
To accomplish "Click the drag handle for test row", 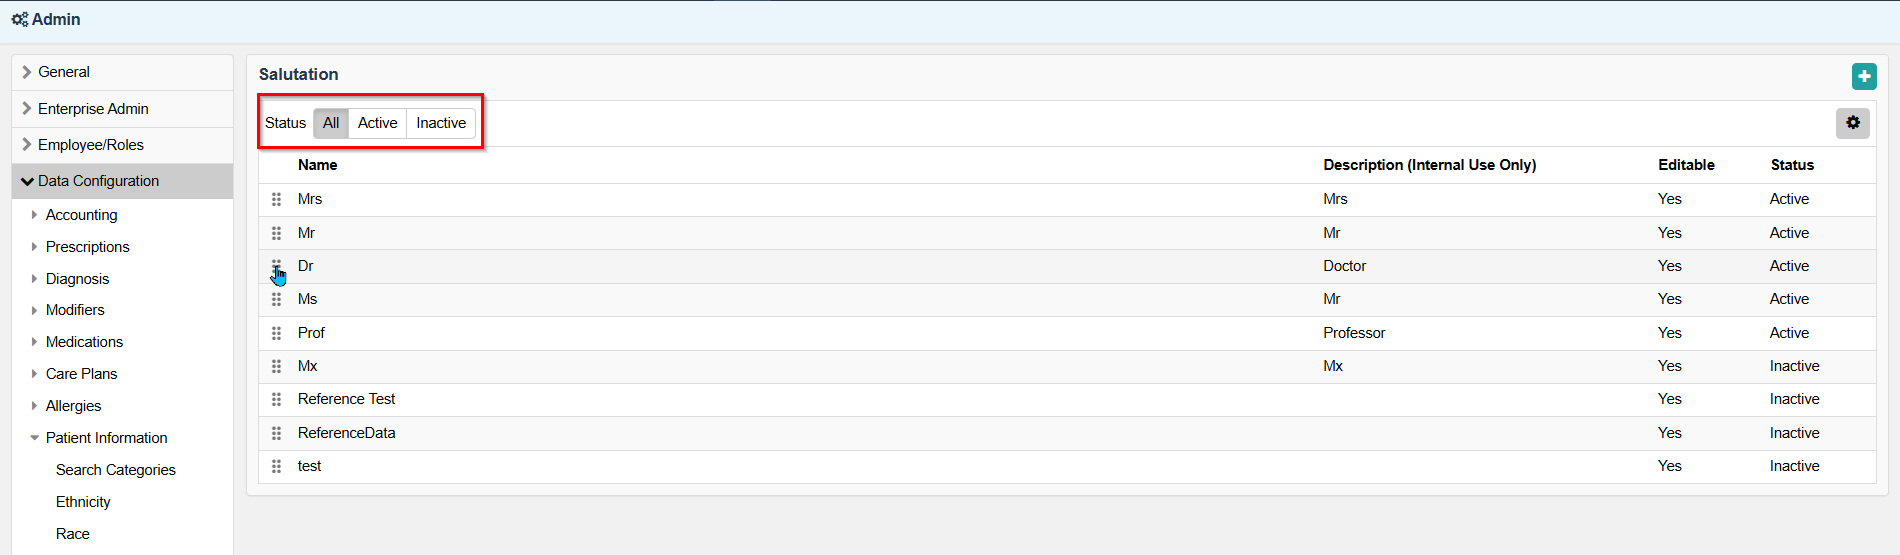I will tap(277, 466).
